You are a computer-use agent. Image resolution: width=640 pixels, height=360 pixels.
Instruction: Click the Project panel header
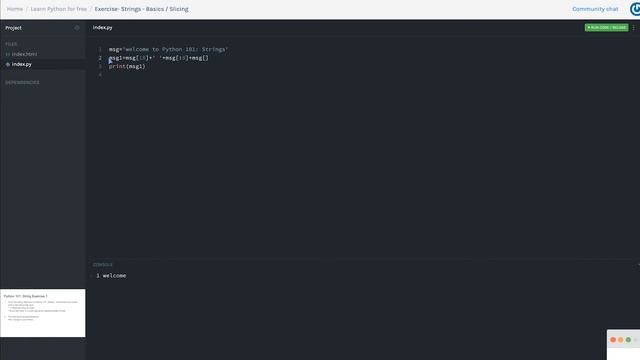[x=13, y=28]
